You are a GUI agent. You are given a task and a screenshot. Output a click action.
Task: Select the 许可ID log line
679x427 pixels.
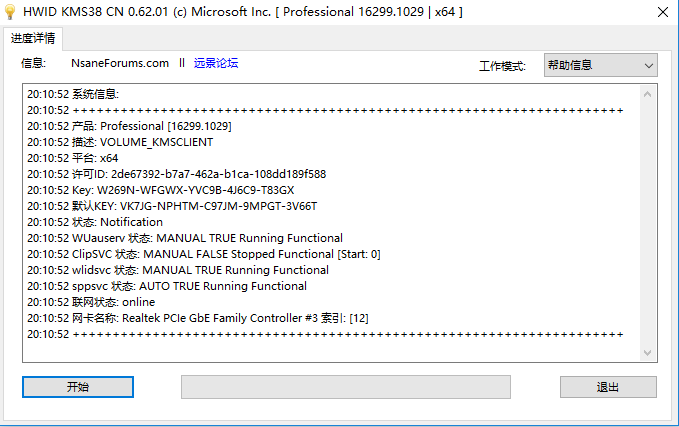pos(176,174)
